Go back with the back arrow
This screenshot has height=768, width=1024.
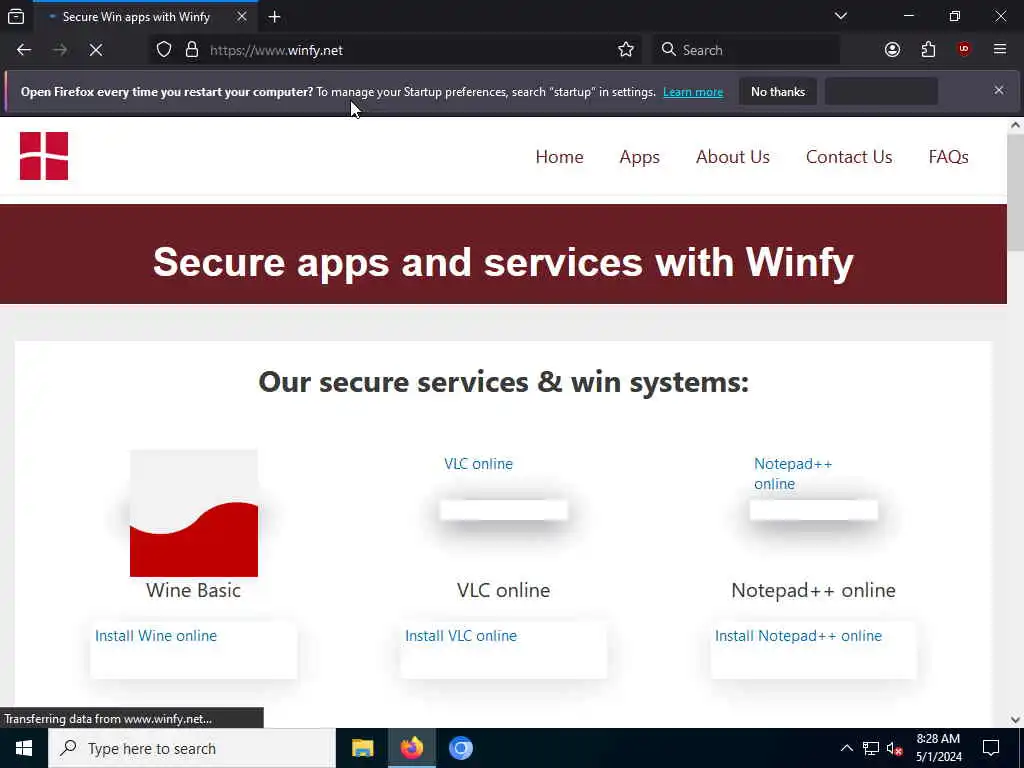tap(24, 50)
